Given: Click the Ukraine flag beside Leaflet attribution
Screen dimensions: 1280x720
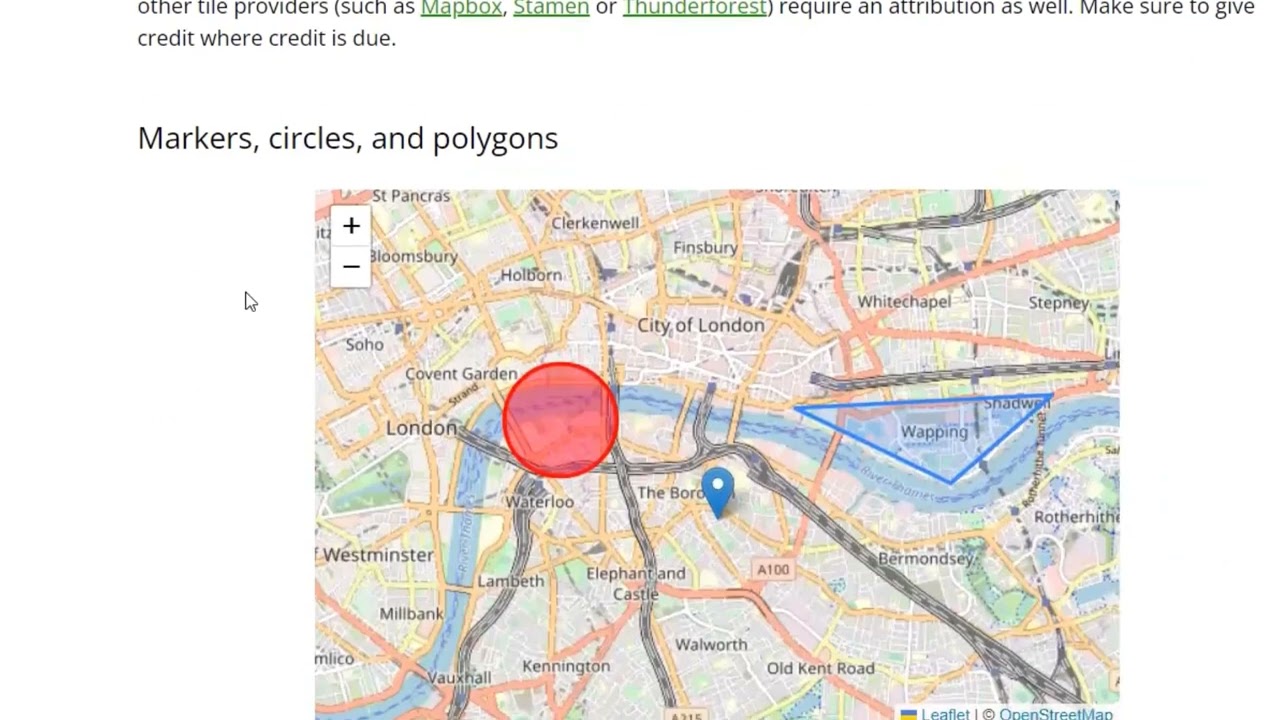Looking at the screenshot, I should pos(908,714).
